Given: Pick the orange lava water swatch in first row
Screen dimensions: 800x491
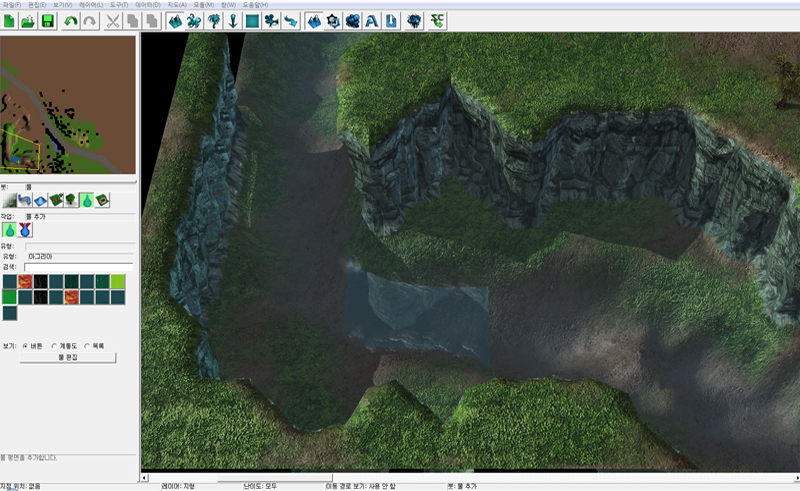Looking at the screenshot, I should 25,281.
